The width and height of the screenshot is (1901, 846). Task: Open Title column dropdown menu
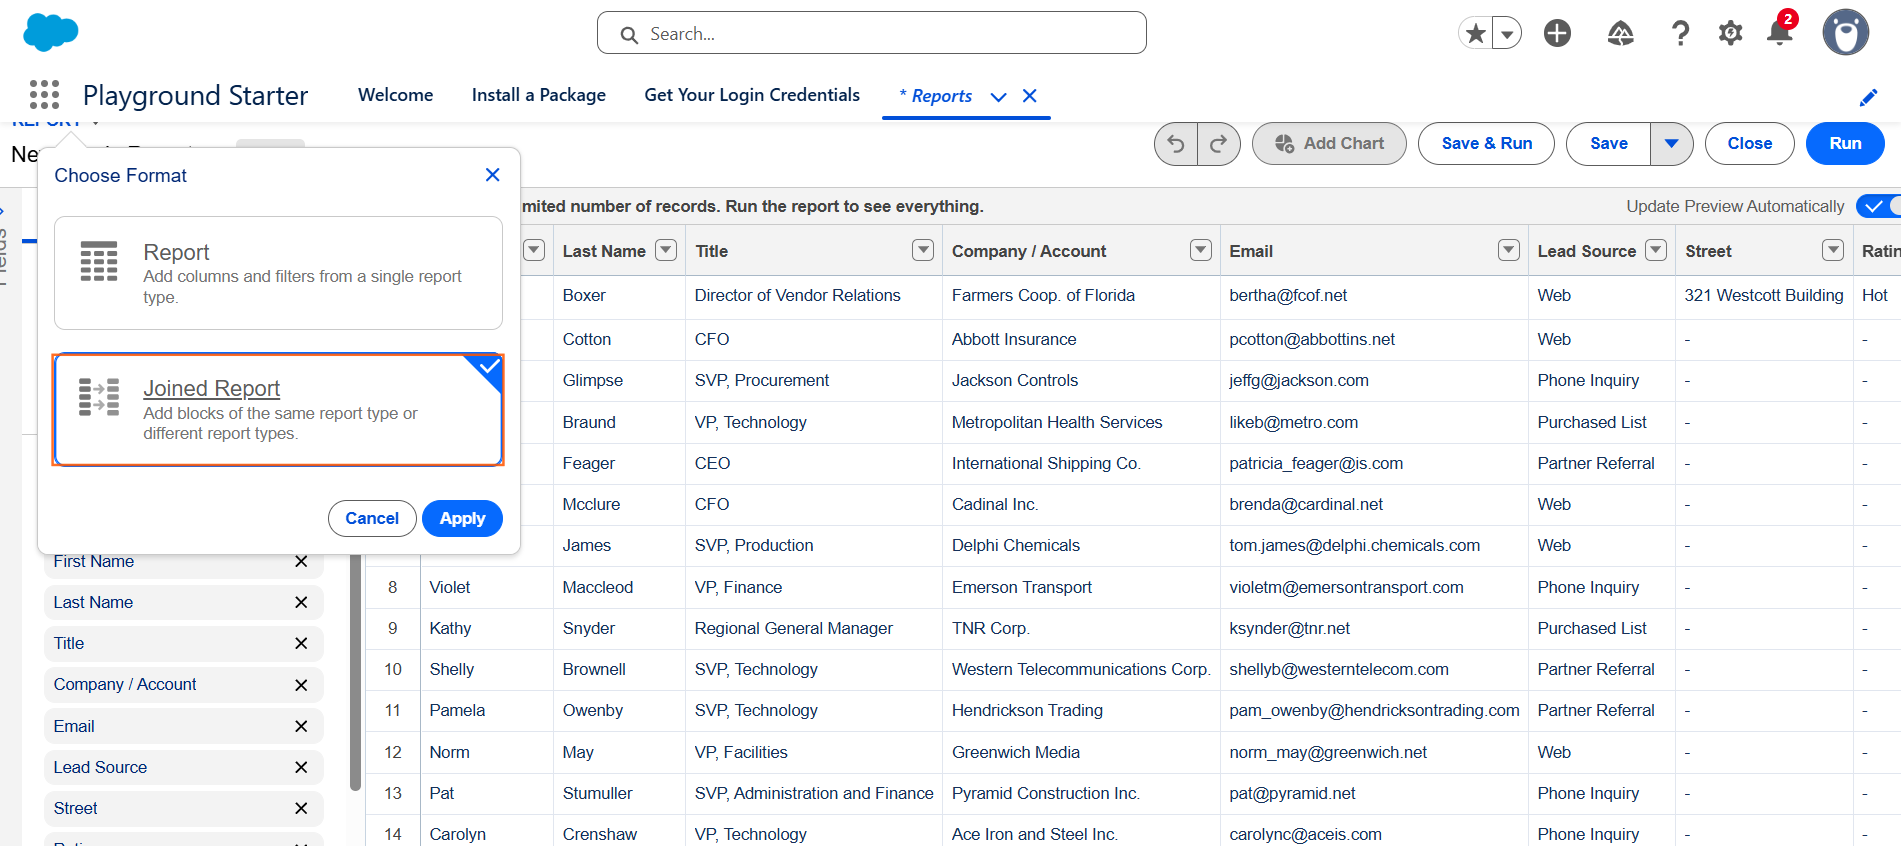tap(923, 250)
